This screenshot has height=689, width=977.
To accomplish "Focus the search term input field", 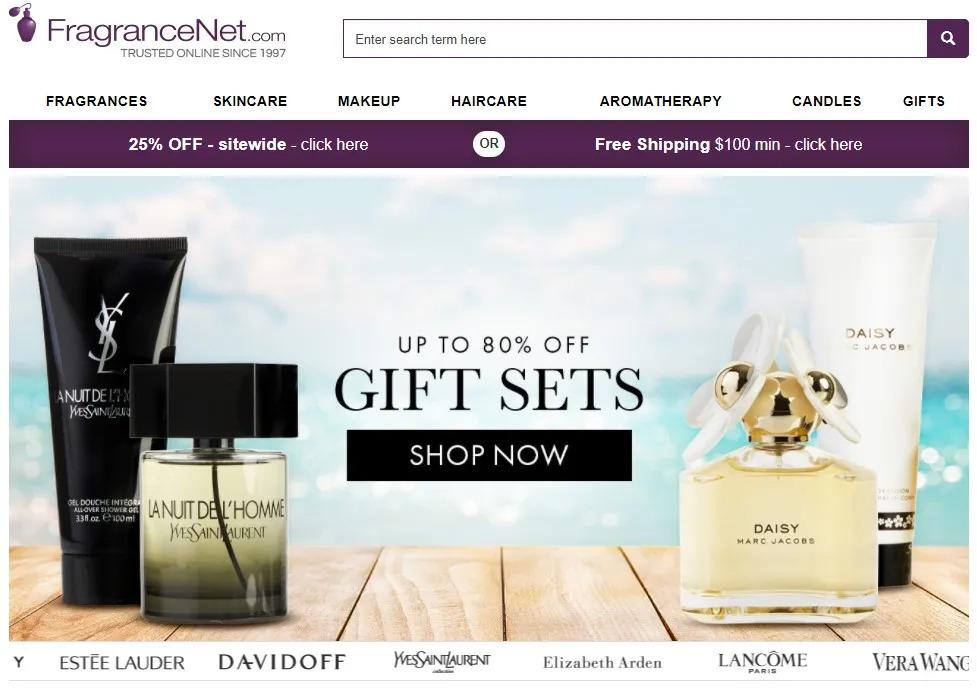I will 635,39.
